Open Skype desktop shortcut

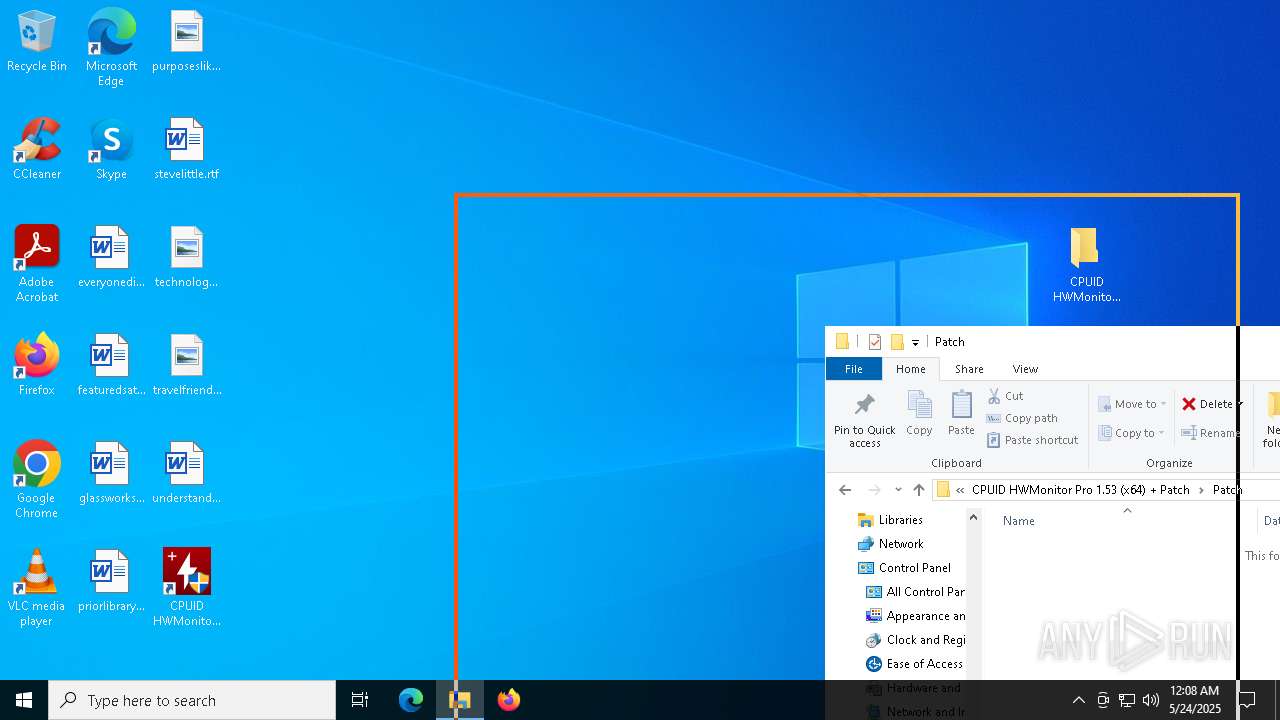pyautogui.click(x=111, y=150)
